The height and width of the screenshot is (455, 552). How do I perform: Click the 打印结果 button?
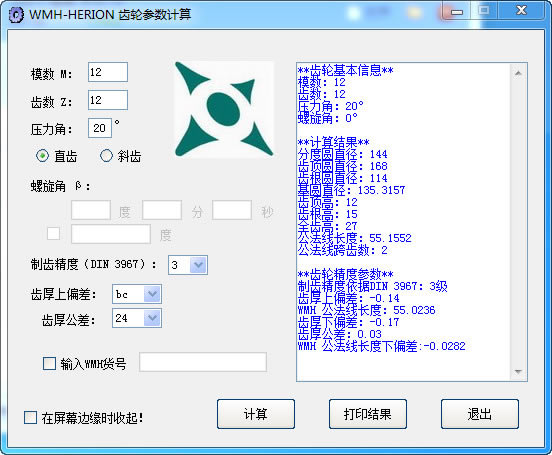point(368,414)
